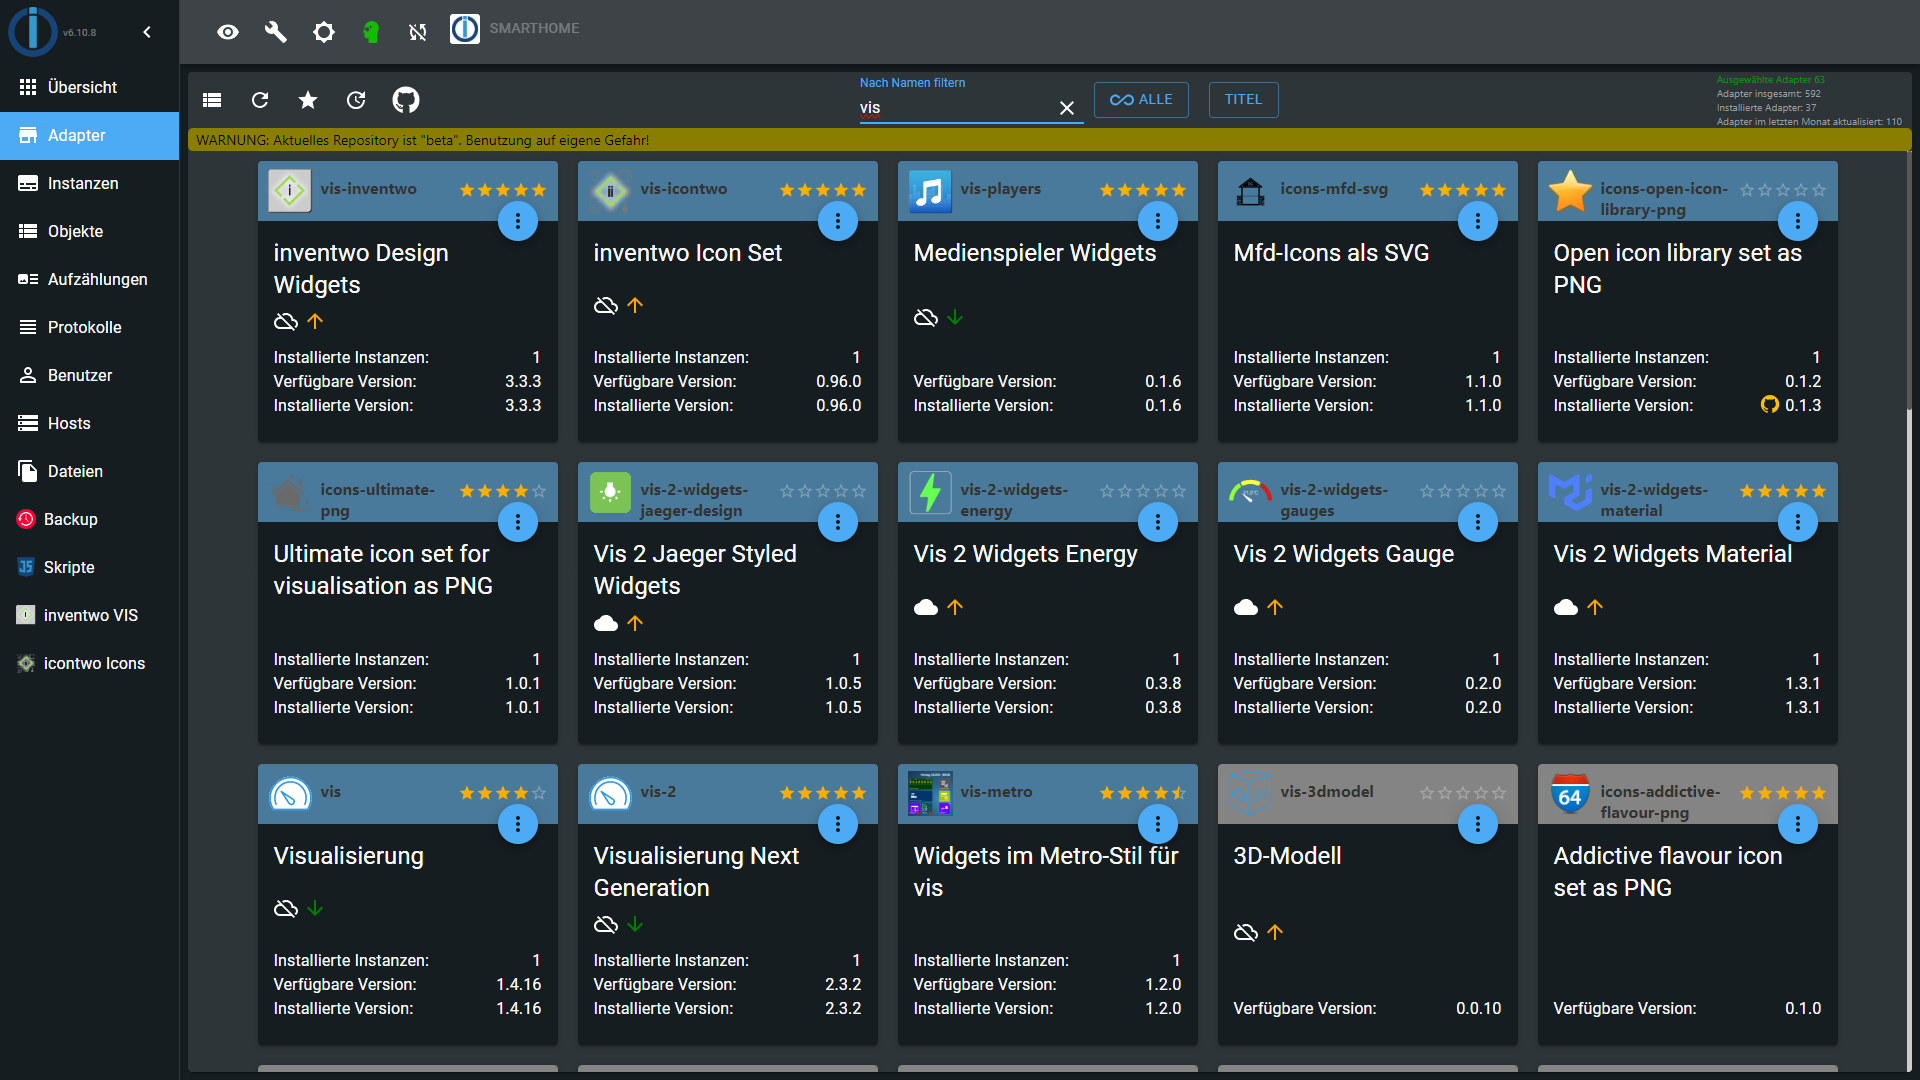Click the update check circular arrow icon
1920x1080 pixels.
(356, 100)
